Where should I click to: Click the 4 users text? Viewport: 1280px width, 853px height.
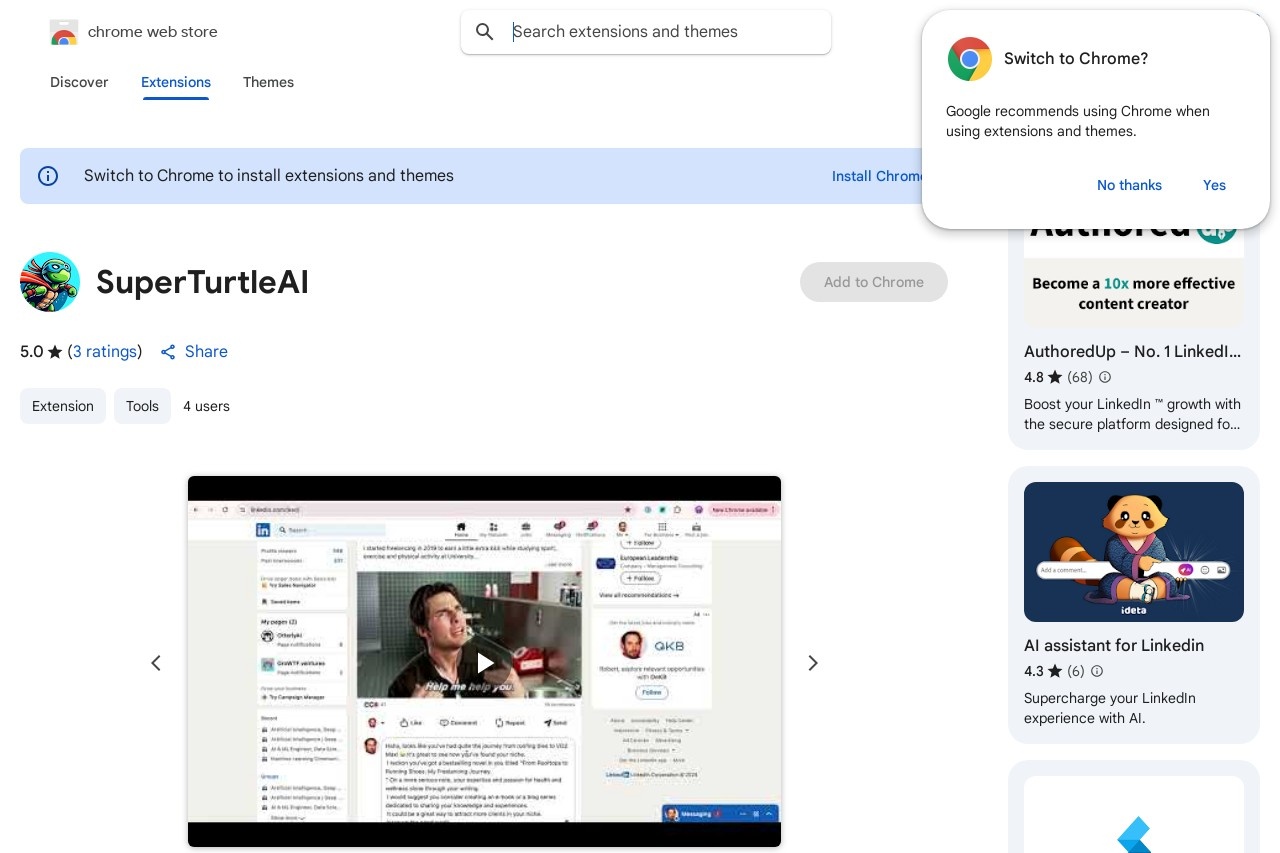point(207,406)
